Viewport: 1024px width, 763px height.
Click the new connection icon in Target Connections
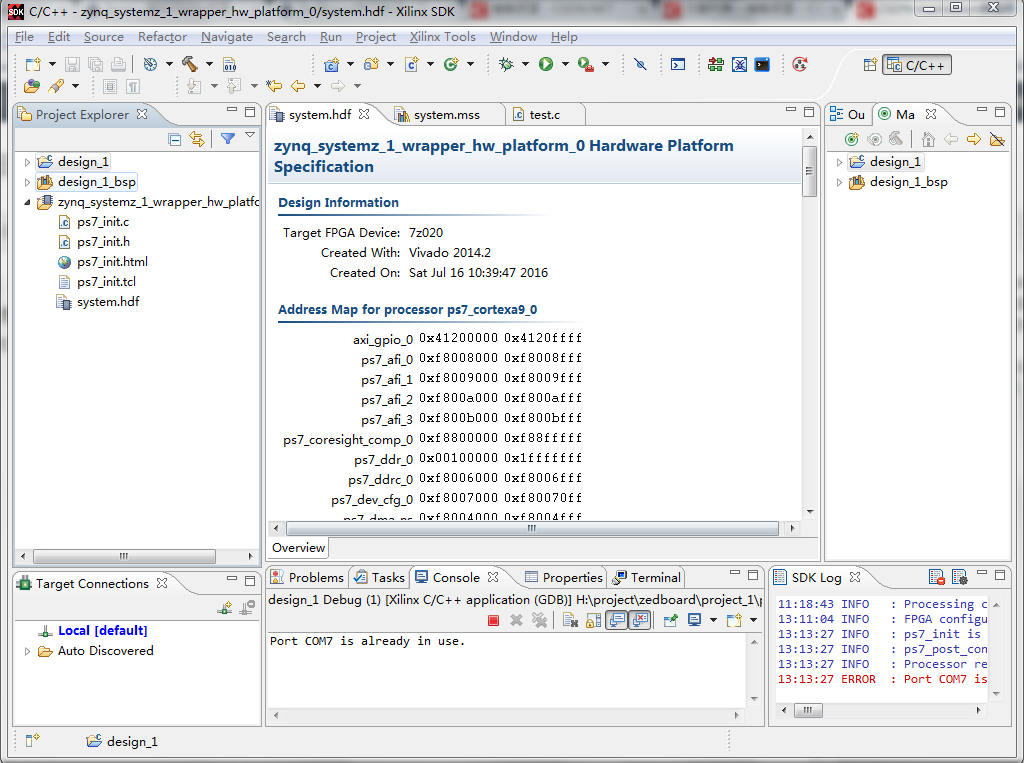[225, 608]
